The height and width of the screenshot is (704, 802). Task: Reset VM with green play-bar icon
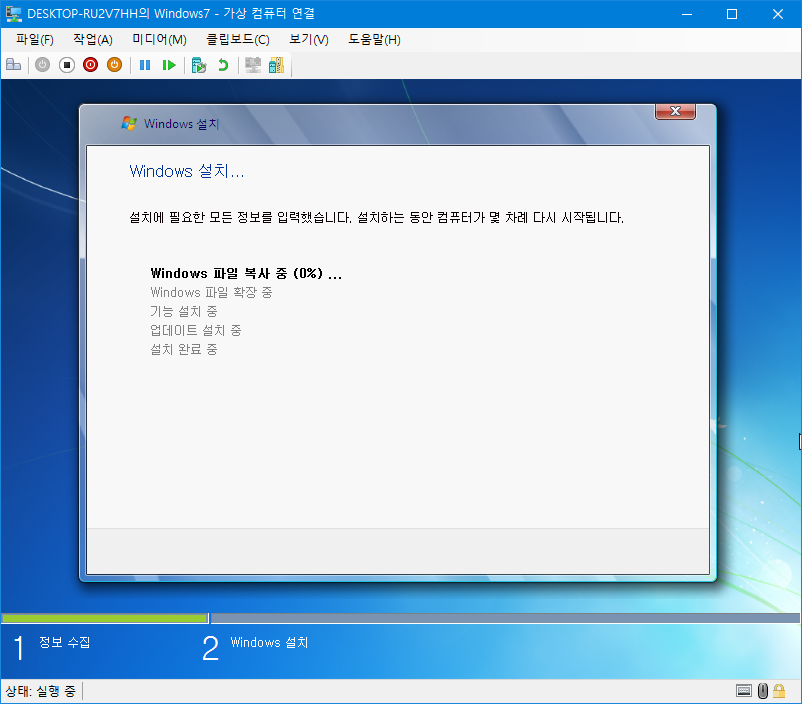click(169, 65)
